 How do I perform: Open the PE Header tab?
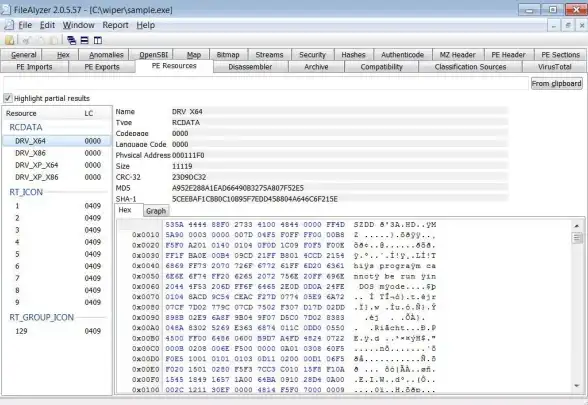[x=509, y=55]
